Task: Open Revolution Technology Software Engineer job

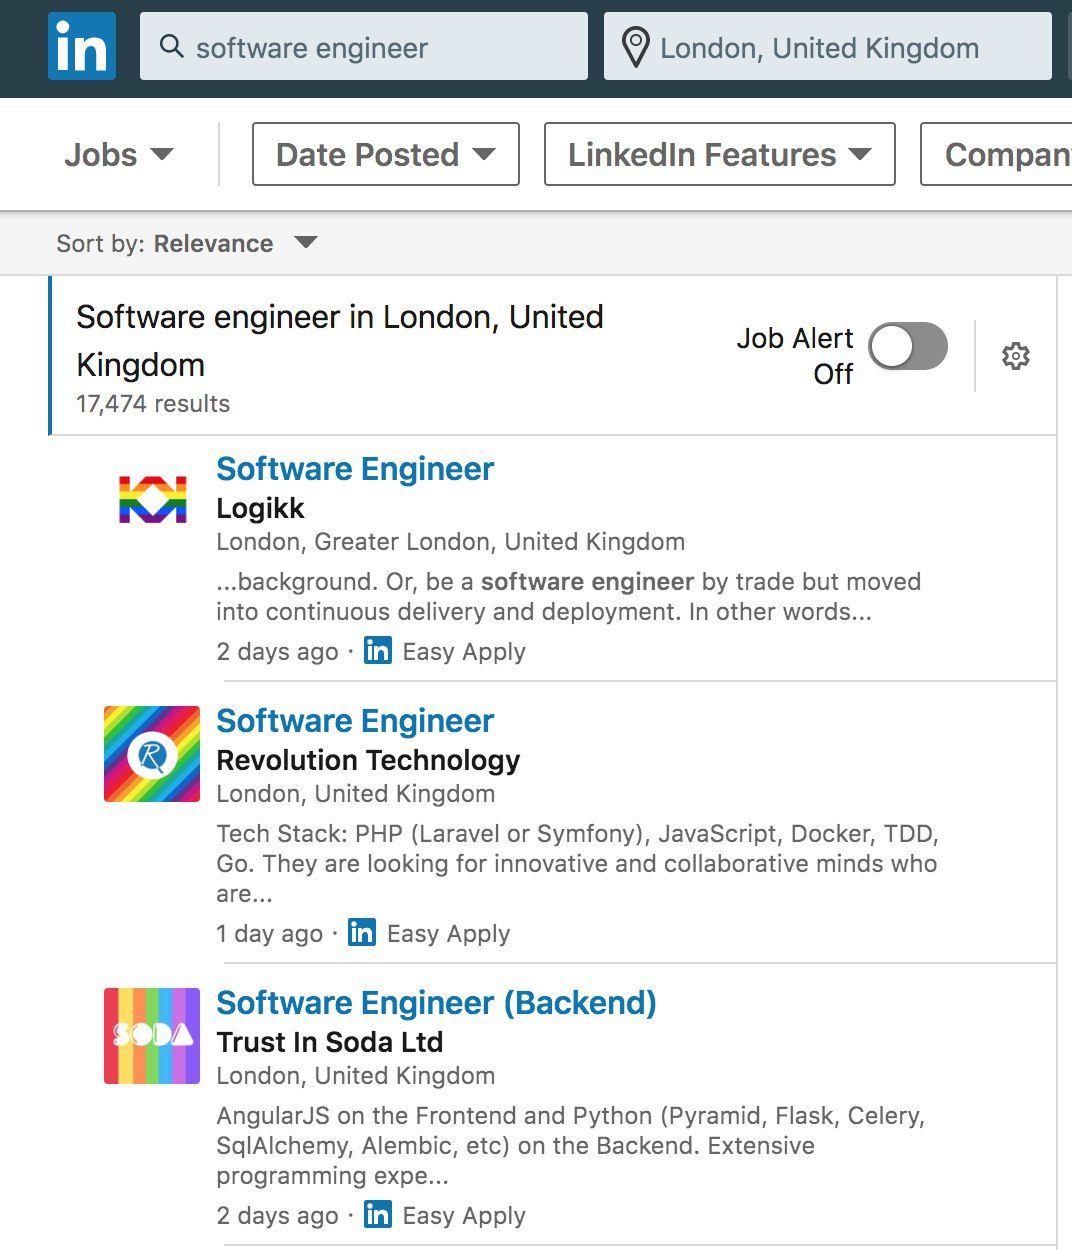Action: (x=355, y=721)
